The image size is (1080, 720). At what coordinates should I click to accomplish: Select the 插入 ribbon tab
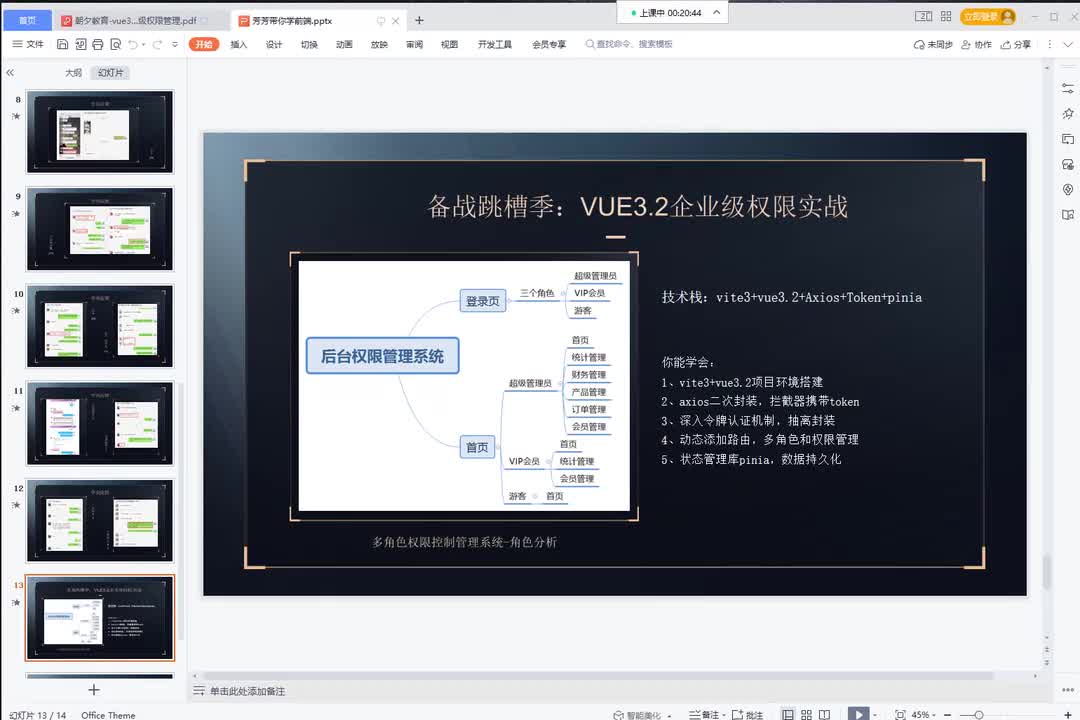[x=238, y=44]
